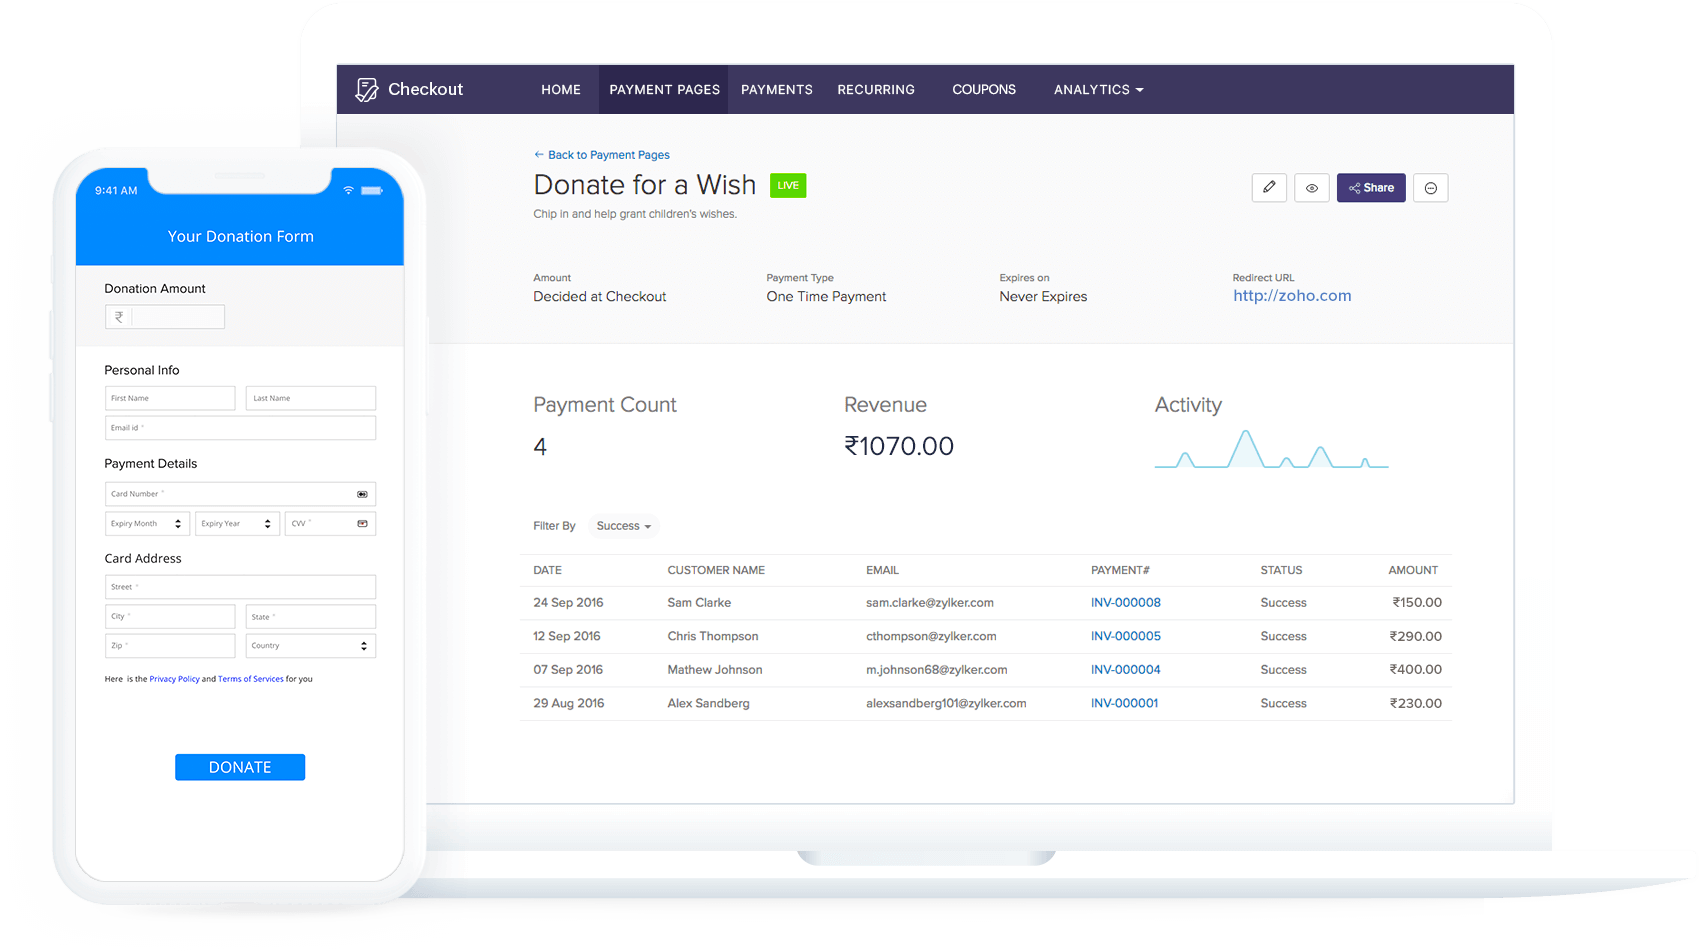This screenshot has width=1701, height=952.
Task: Click the card icon in the Card Number field
Action: (x=362, y=493)
